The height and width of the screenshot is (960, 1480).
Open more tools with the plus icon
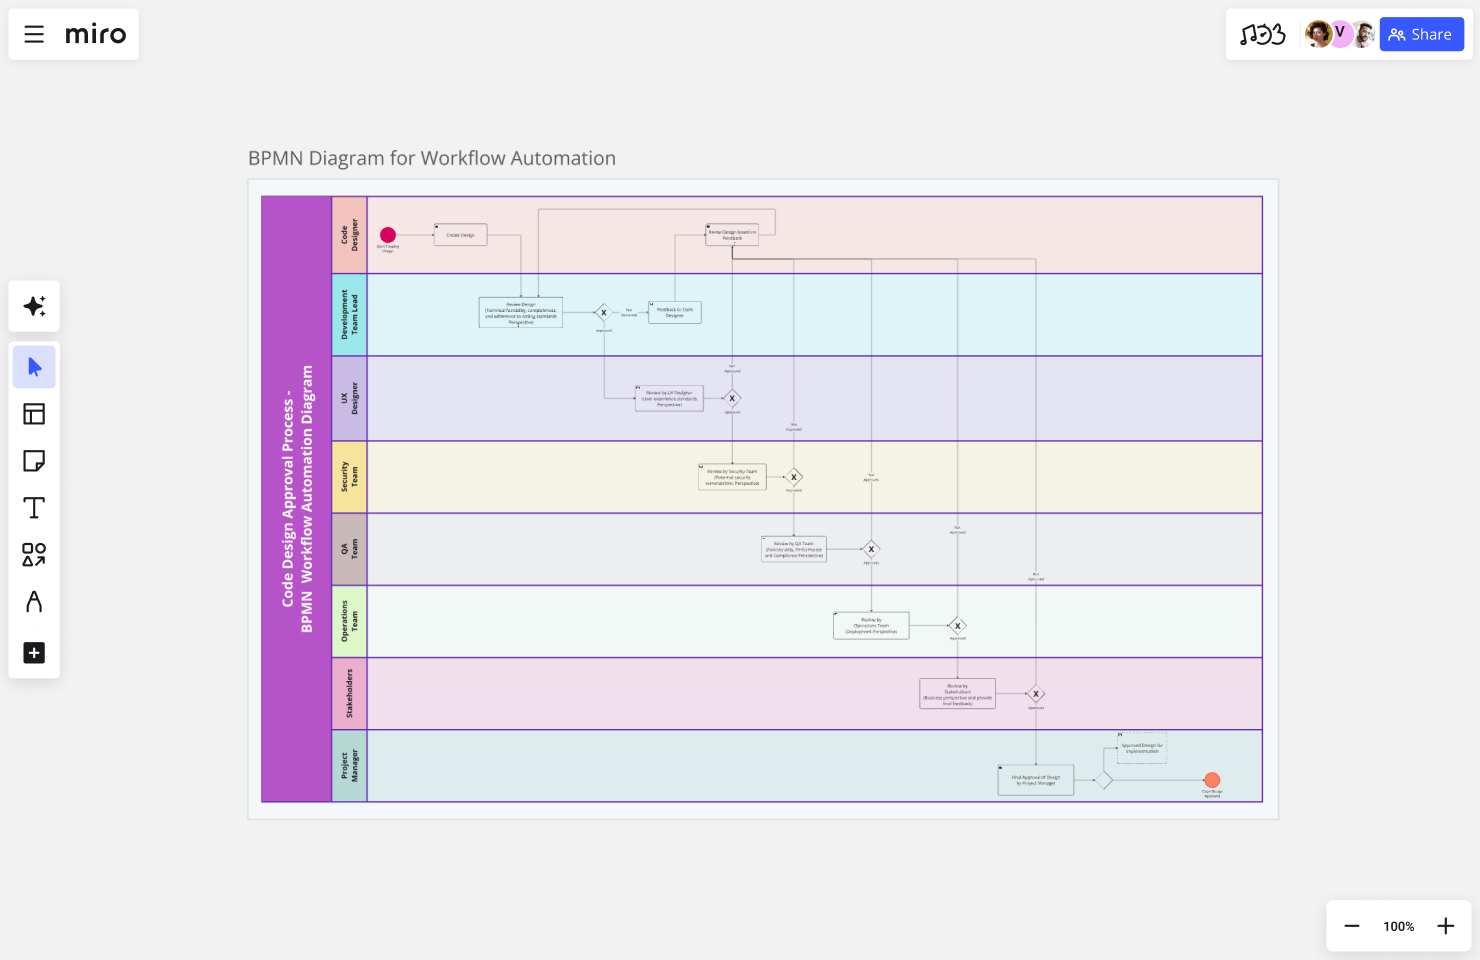click(x=34, y=652)
